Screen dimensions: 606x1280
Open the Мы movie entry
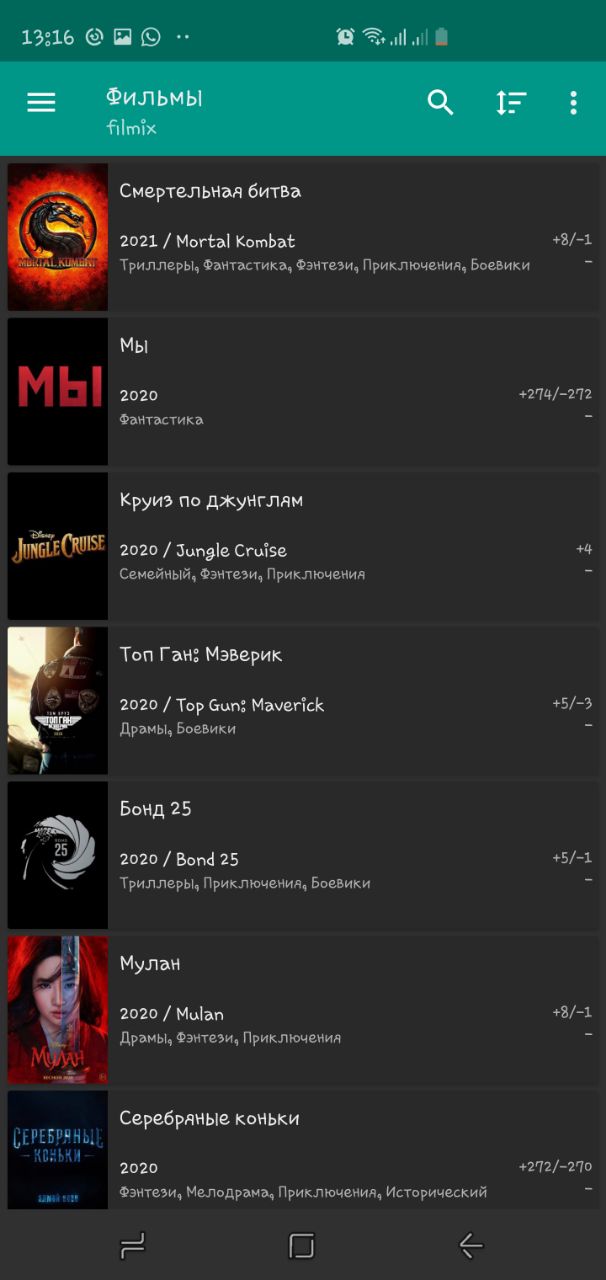[x=303, y=391]
